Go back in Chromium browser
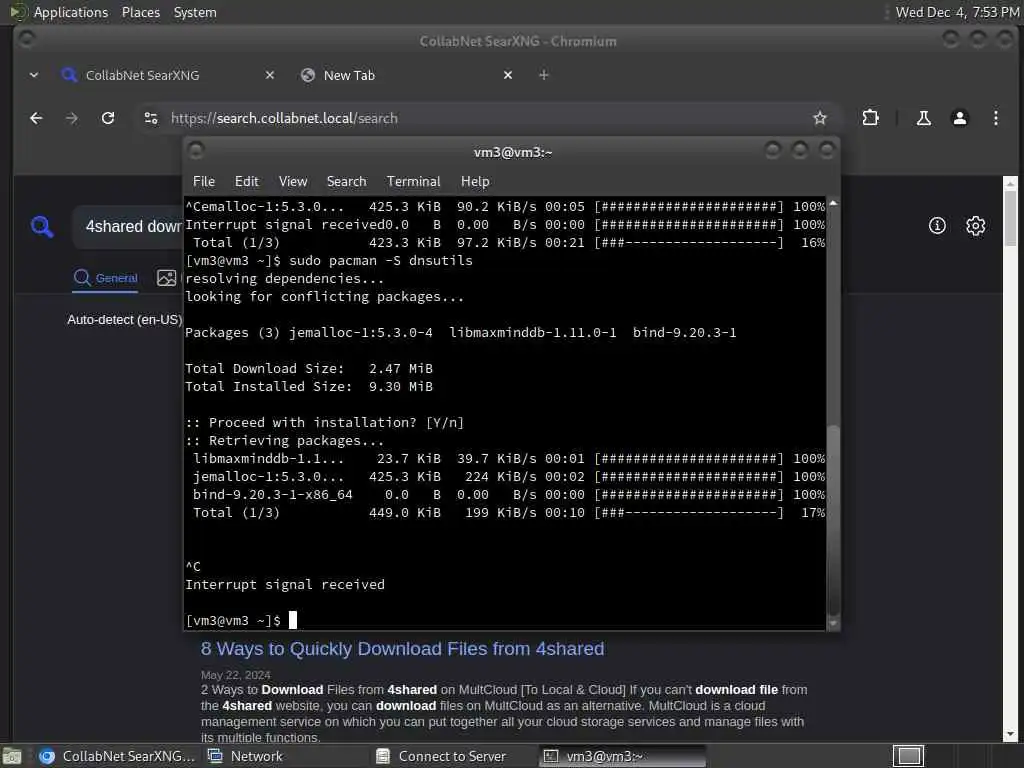The height and width of the screenshot is (768, 1024). point(37,118)
